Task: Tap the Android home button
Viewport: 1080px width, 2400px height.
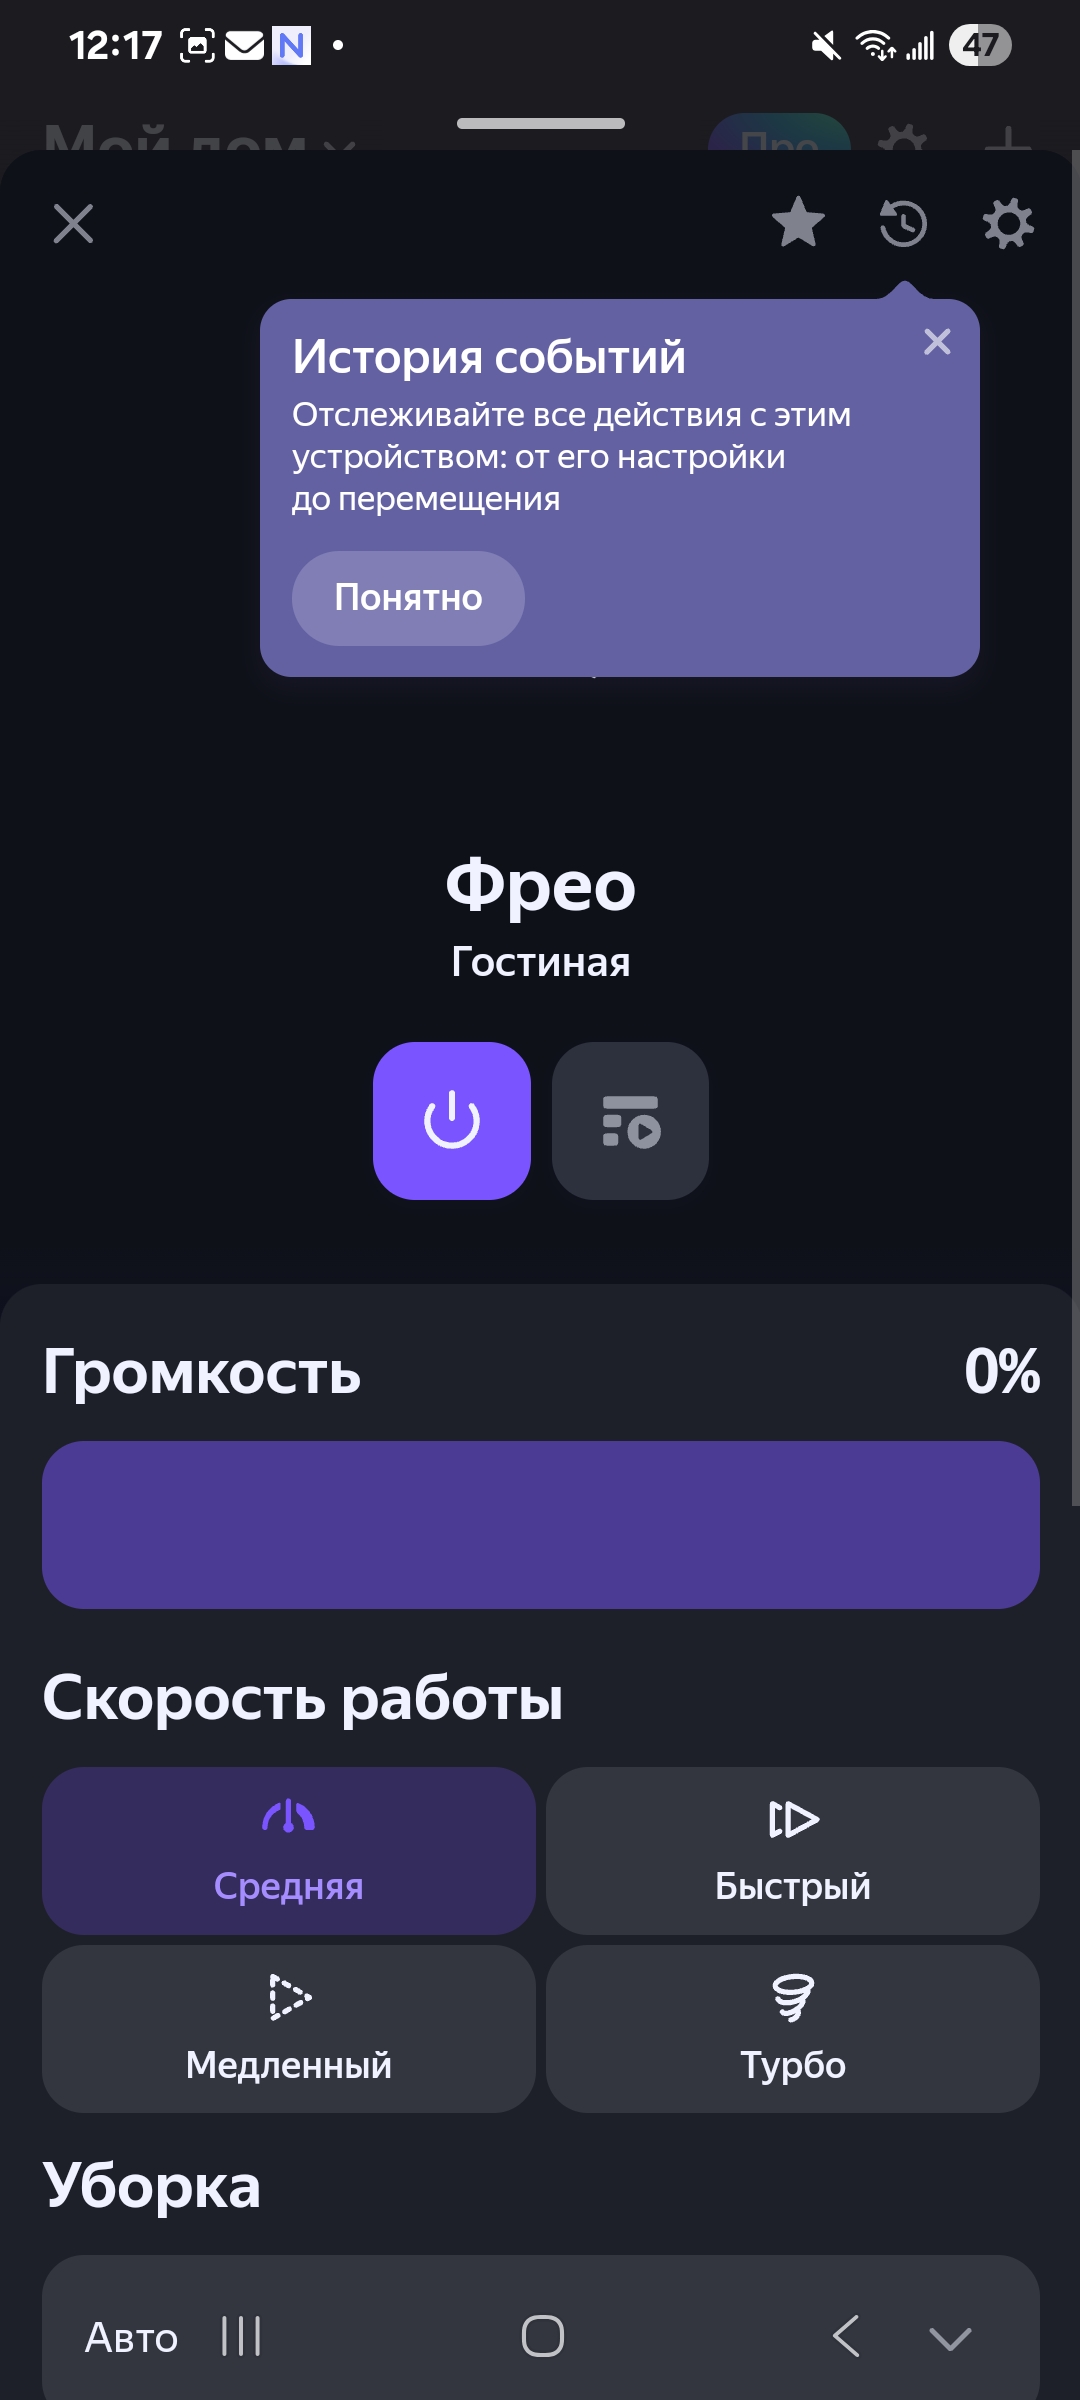Action: (x=543, y=2337)
